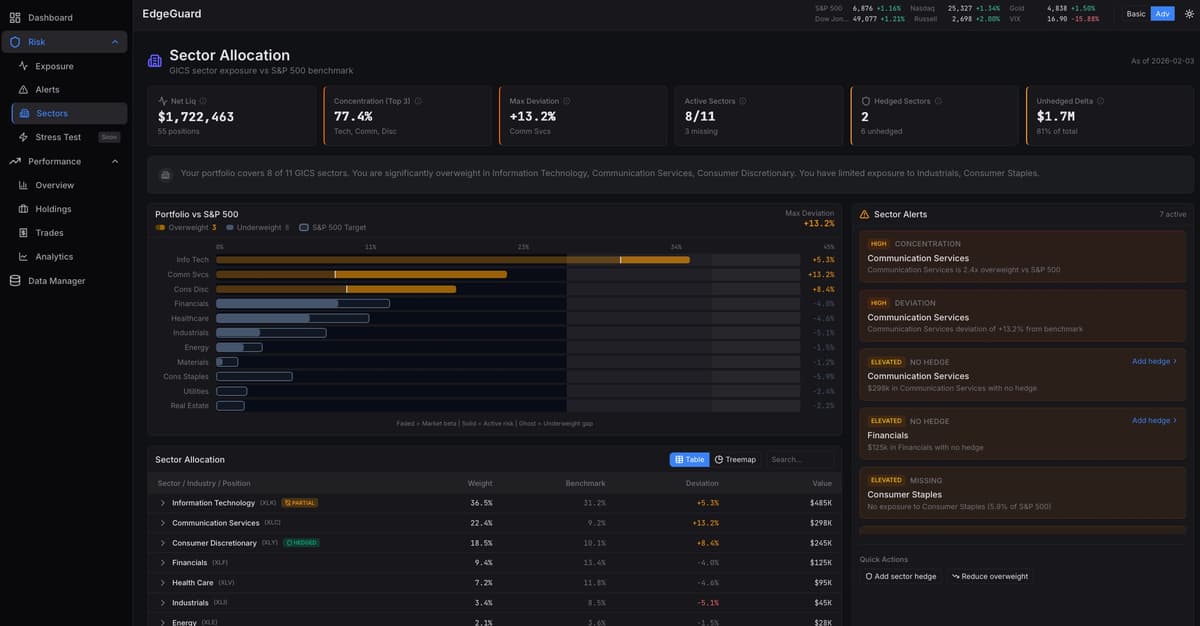This screenshot has height=626, width=1200.
Task: Toggle Treemap view for sector allocation
Action: pyautogui.click(x=735, y=460)
